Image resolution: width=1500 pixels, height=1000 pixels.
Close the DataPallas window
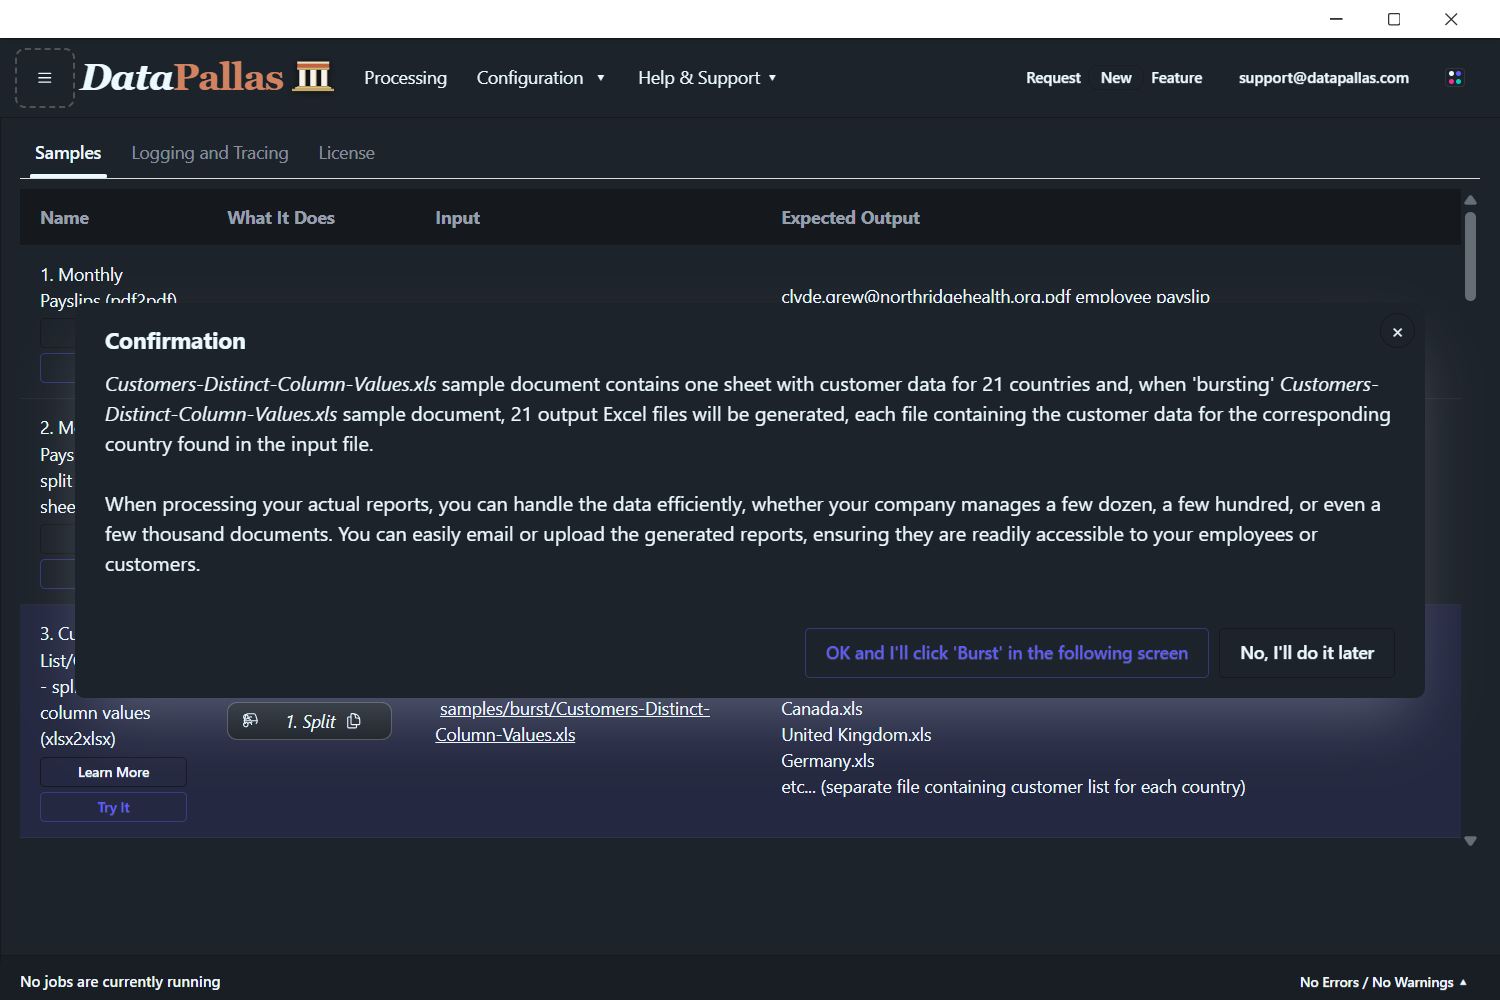tap(1451, 19)
